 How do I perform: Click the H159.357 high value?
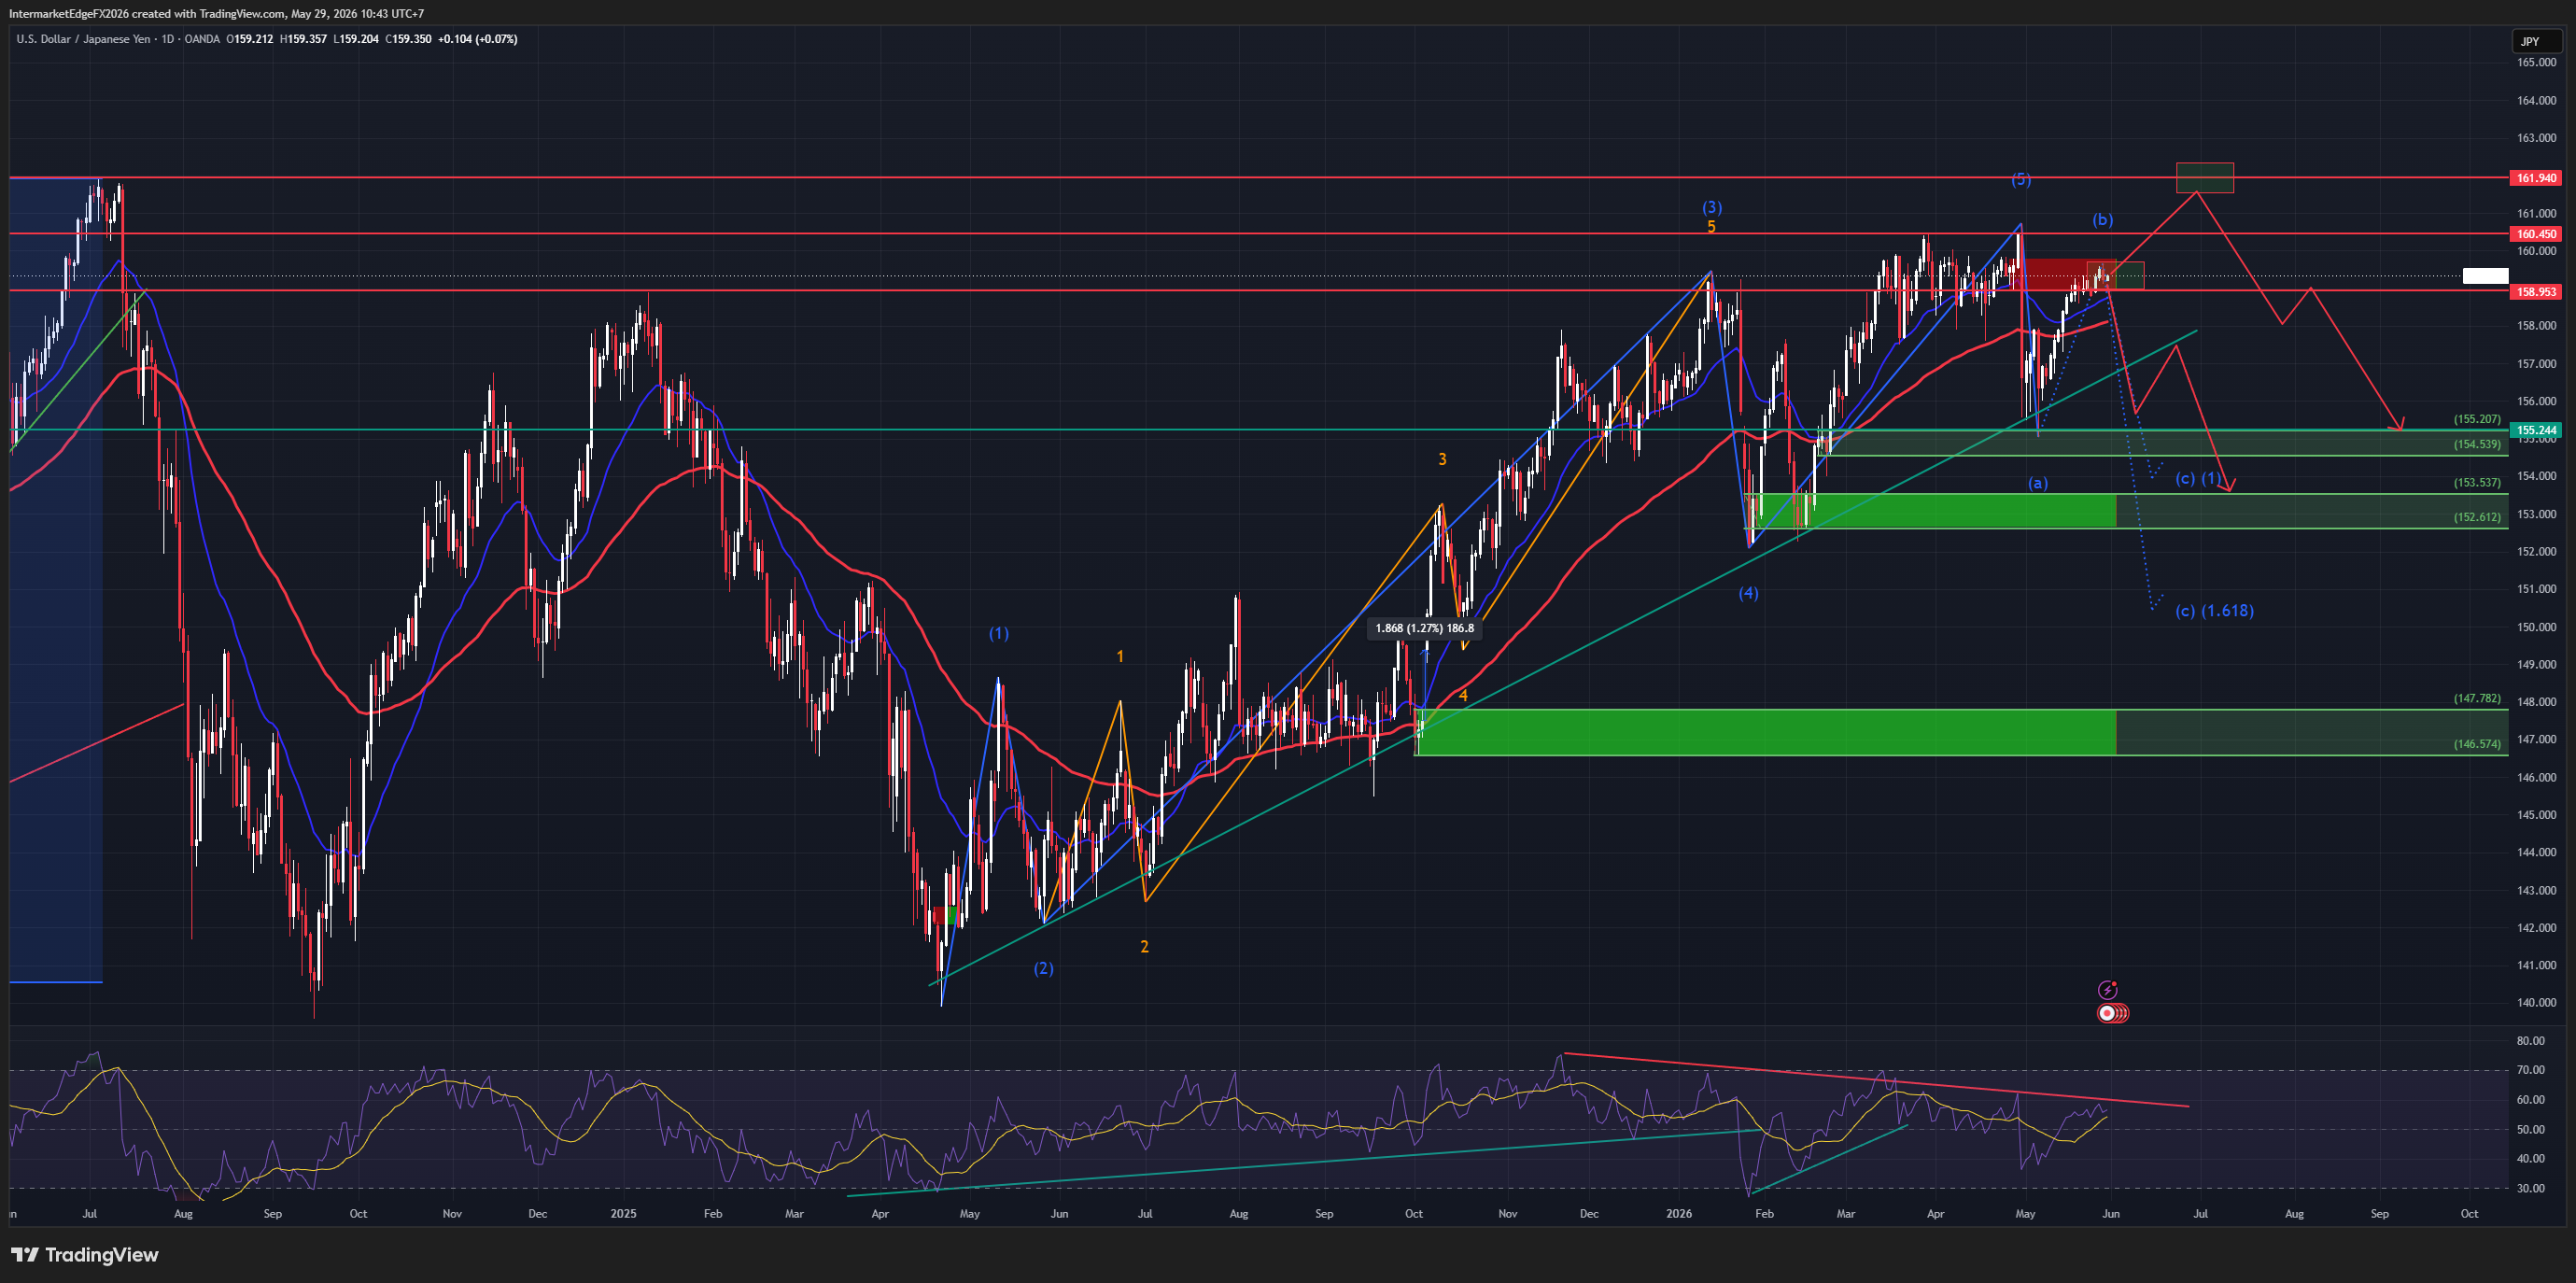coord(303,39)
